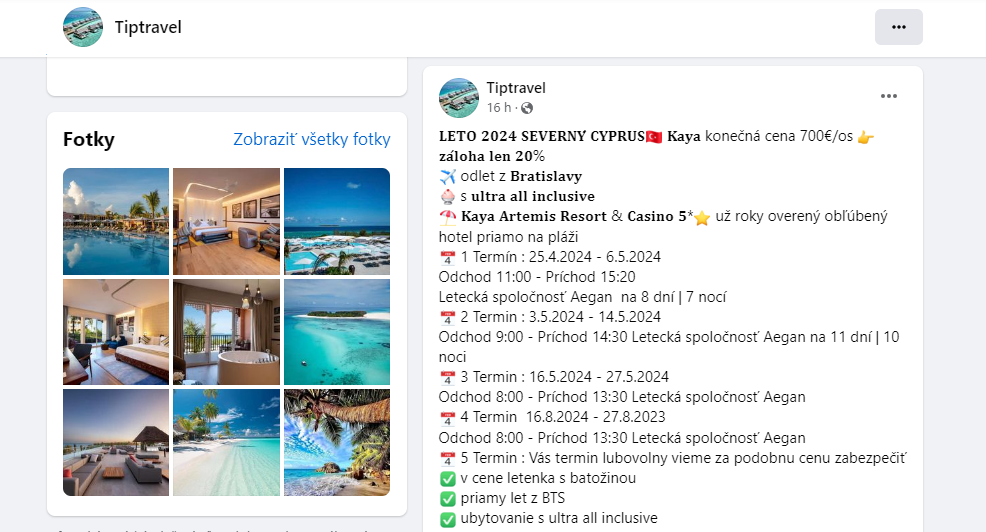Screen dimensions: 986x532
Task: Click the Tiptravel avatar on the post
Action: (458, 97)
